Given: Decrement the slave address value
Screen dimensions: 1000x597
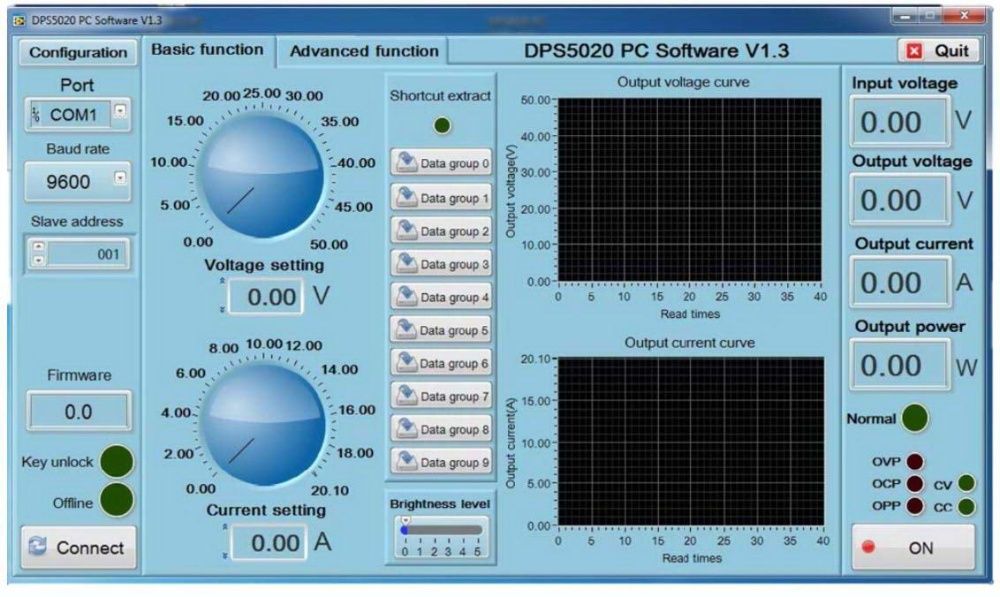Looking at the screenshot, I should 39,260.
